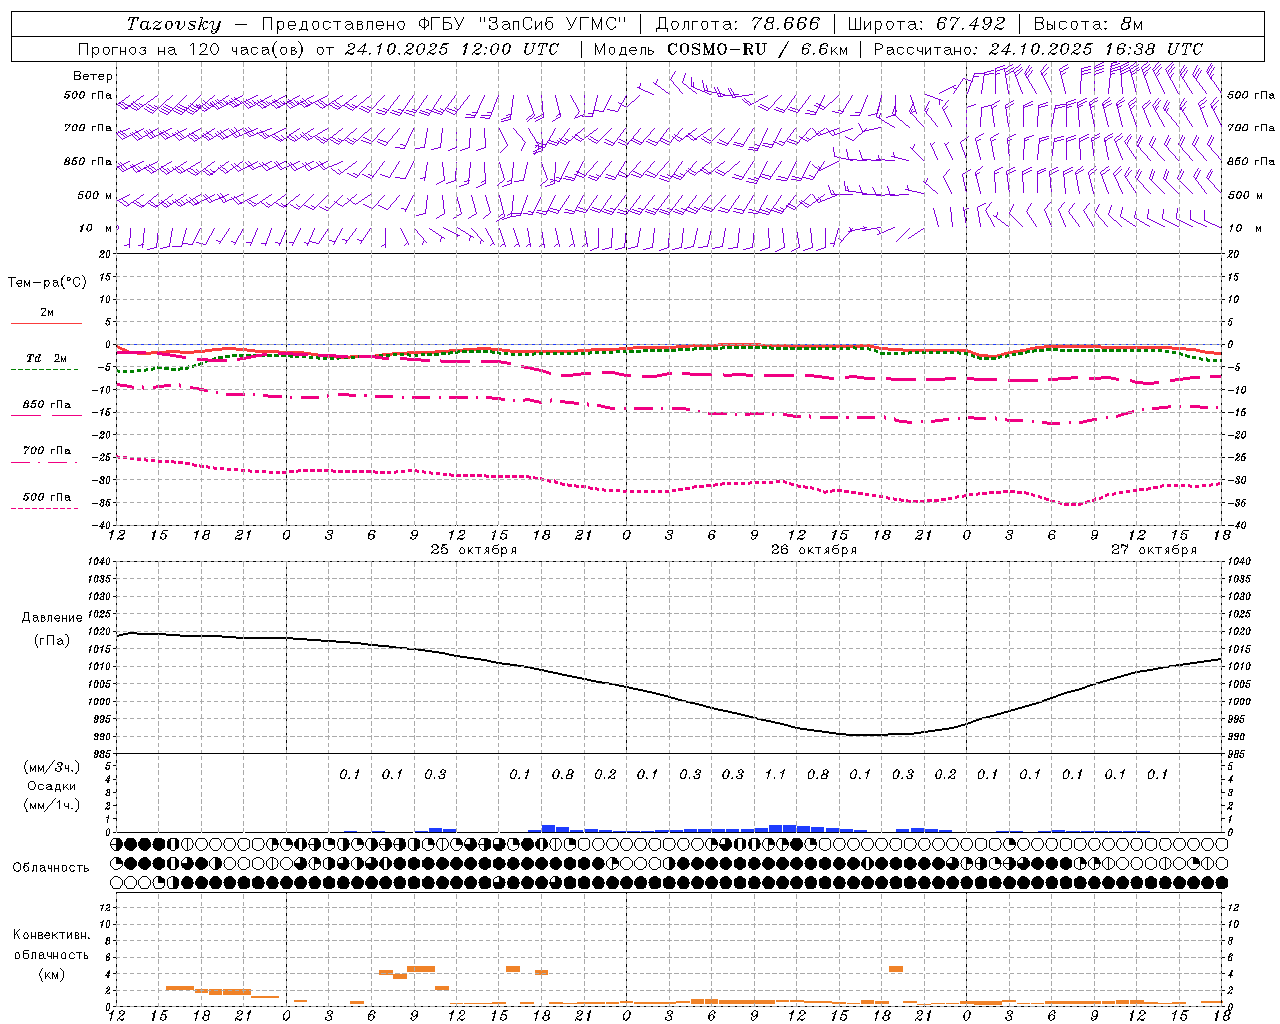Click the Tazovsky station title
Screen dimensions: 1280x1024
click(x=174, y=24)
